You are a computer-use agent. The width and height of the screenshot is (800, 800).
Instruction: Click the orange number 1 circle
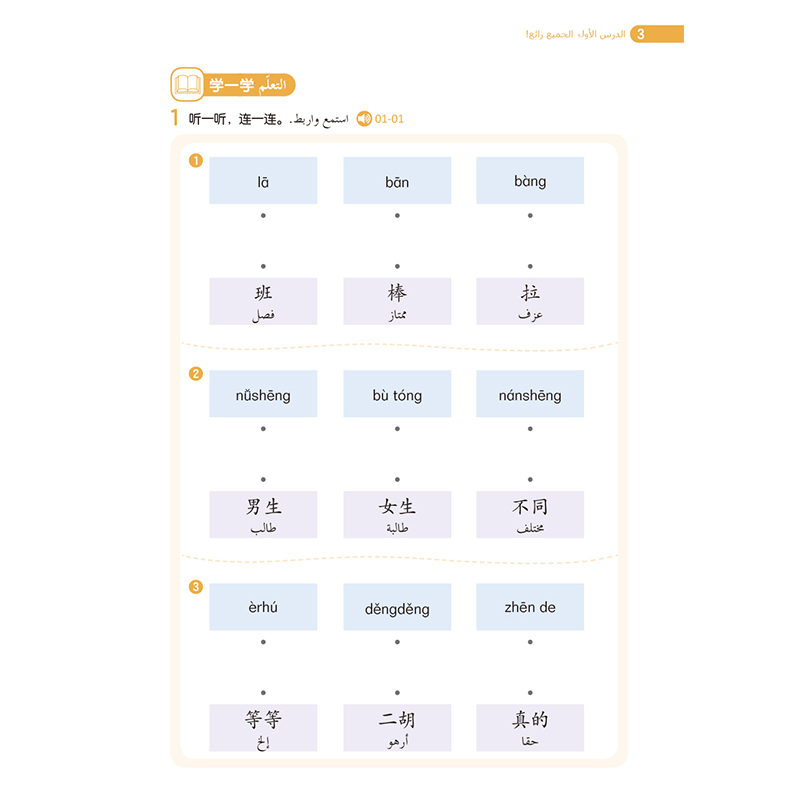pos(196,161)
